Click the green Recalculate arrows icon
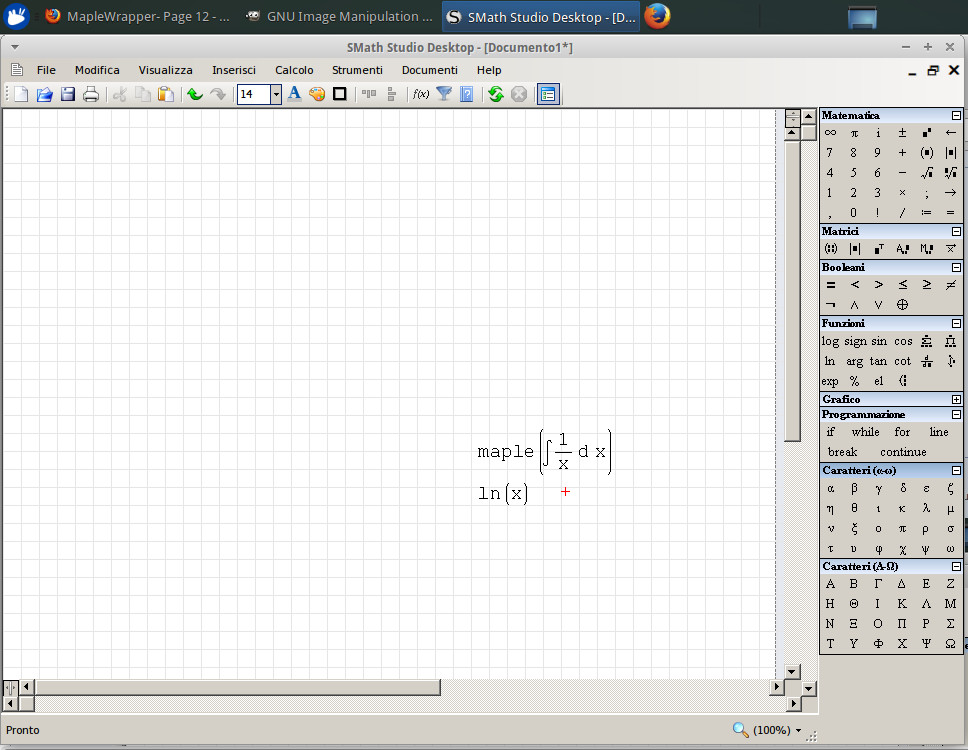The height and width of the screenshot is (750, 968). [x=495, y=94]
